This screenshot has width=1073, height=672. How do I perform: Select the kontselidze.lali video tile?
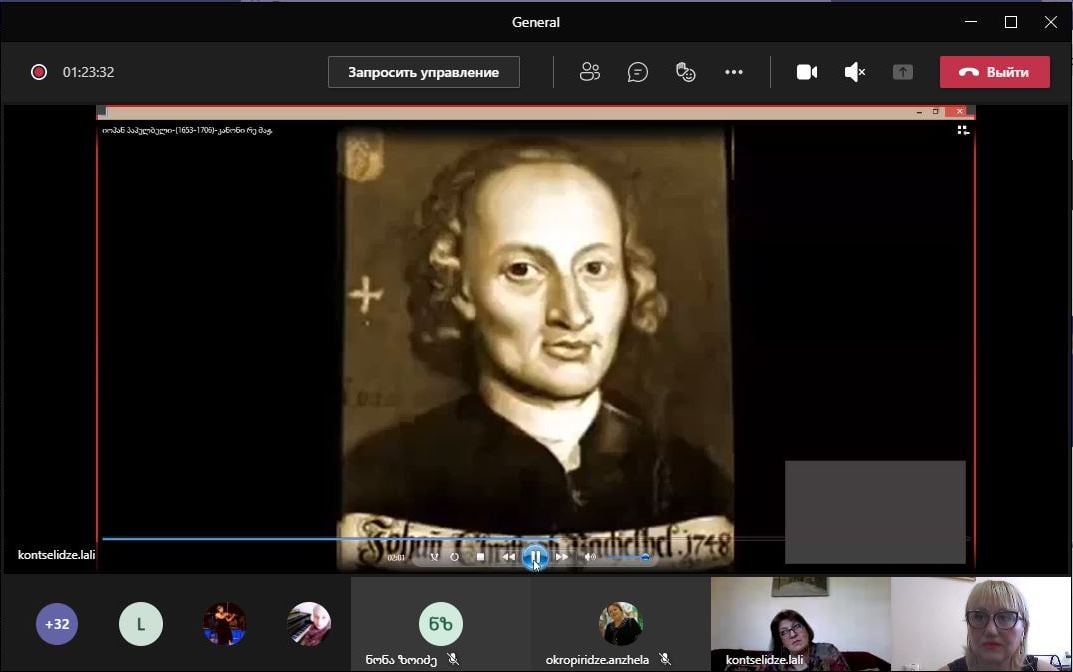coord(801,623)
